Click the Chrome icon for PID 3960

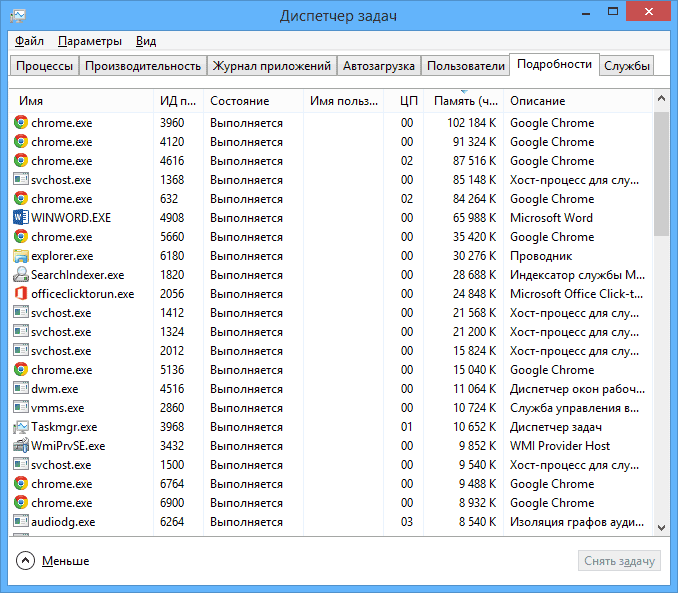[20, 122]
